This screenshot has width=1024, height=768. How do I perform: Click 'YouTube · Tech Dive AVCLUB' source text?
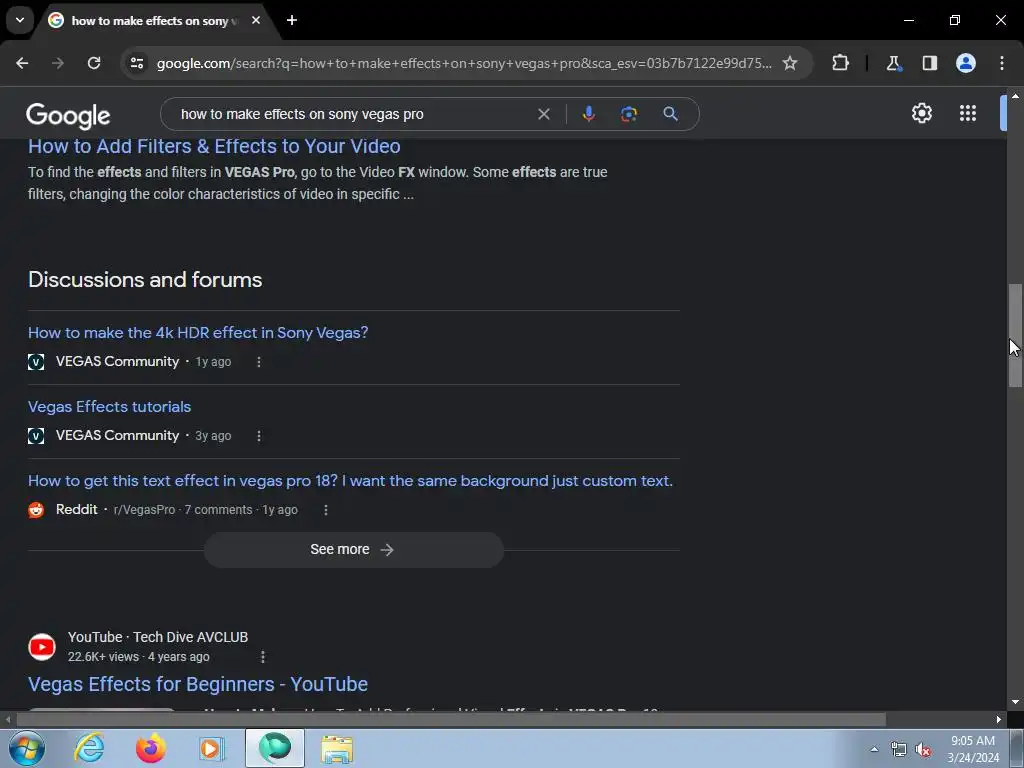click(158, 637)
